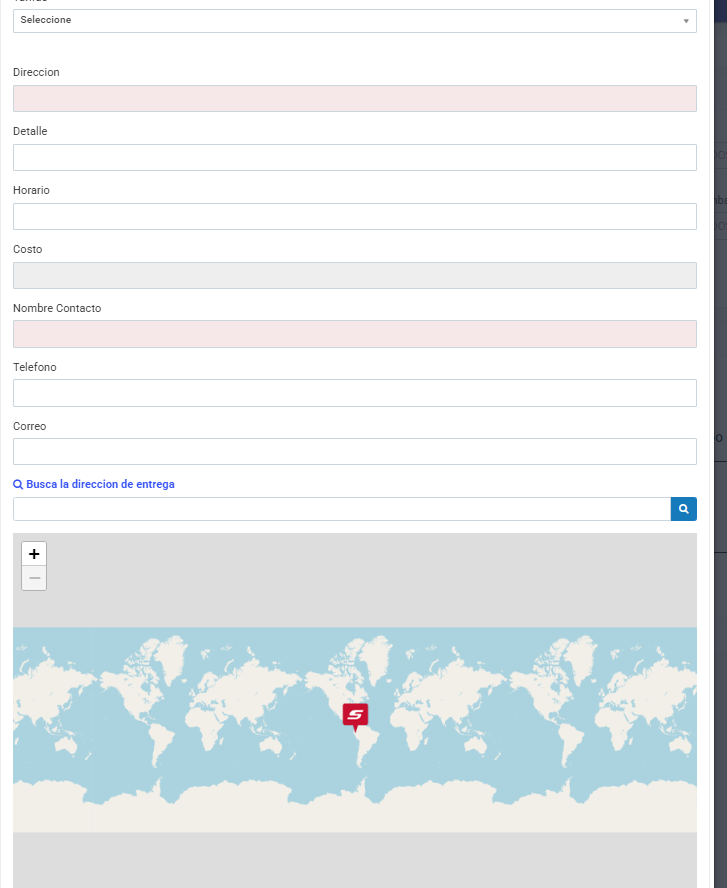Zoom in on the map

tap(34, 554)
